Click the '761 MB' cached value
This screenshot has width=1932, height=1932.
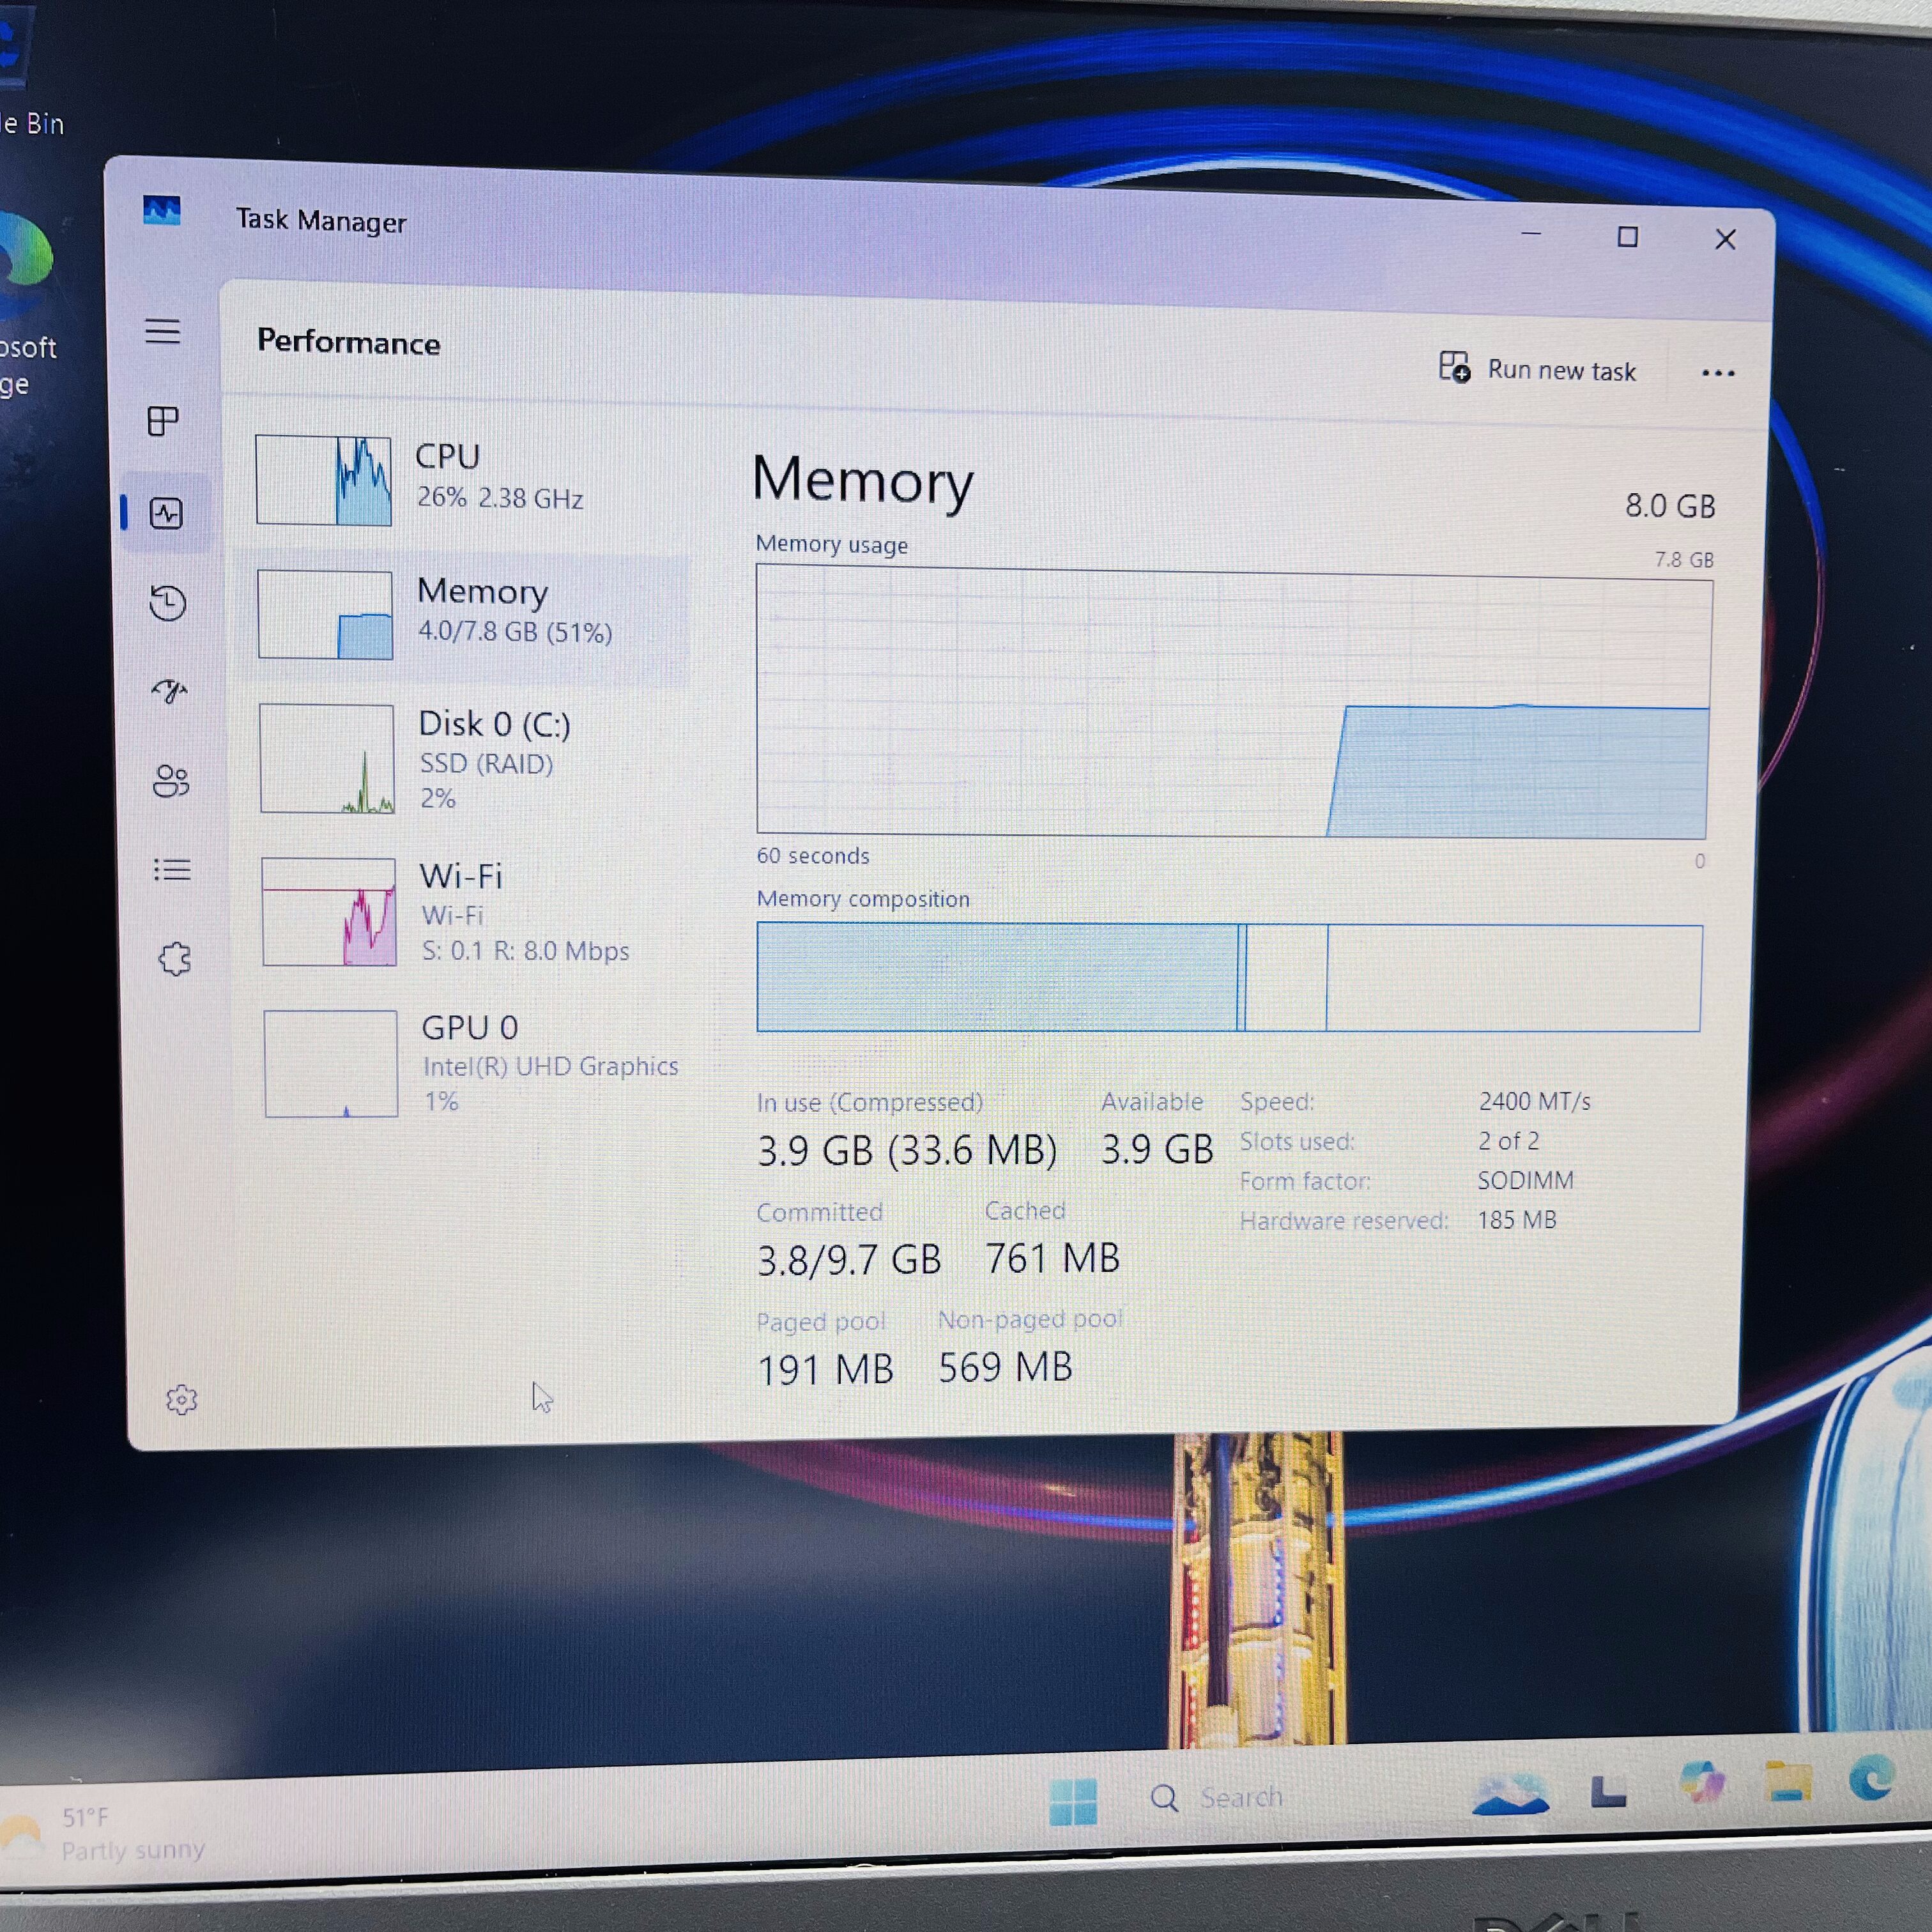pos(1052,1258)
